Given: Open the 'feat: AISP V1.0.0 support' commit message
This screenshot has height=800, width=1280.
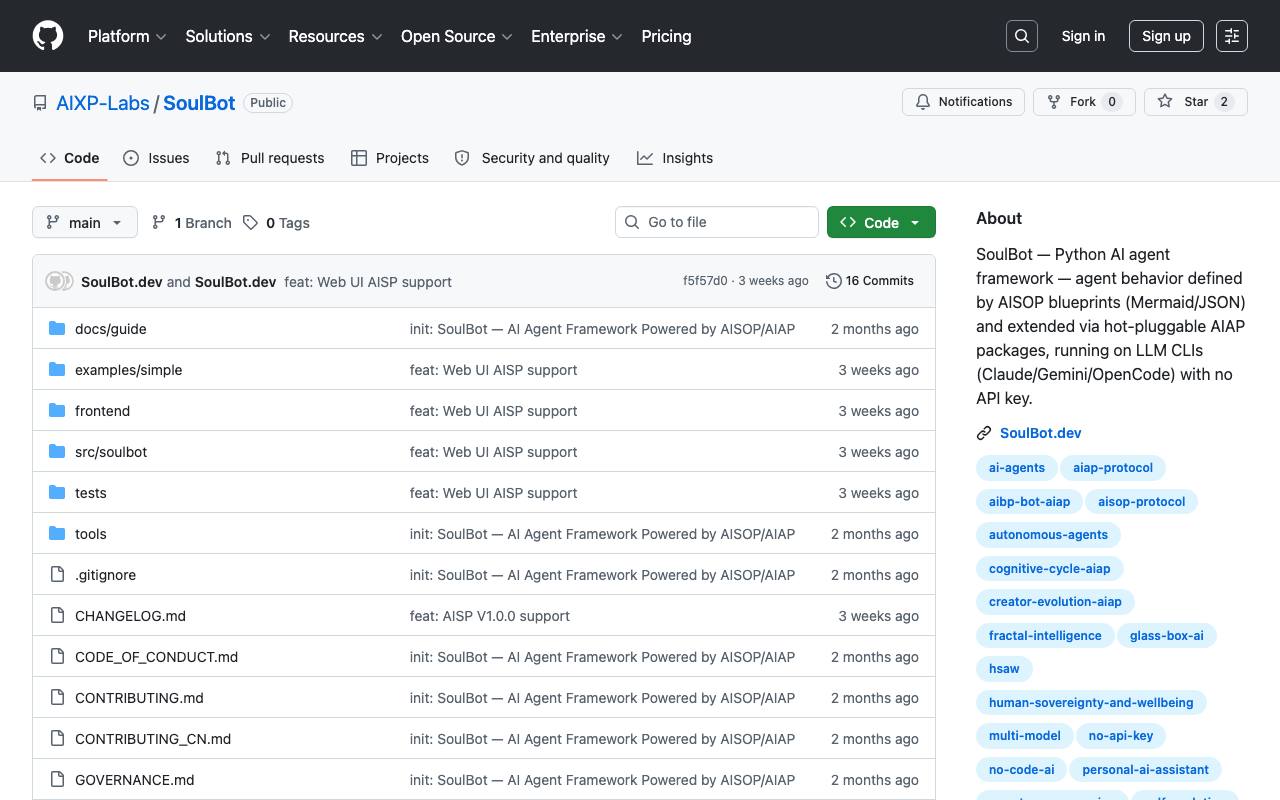Looking at the screenshot, I should (490, 616).
